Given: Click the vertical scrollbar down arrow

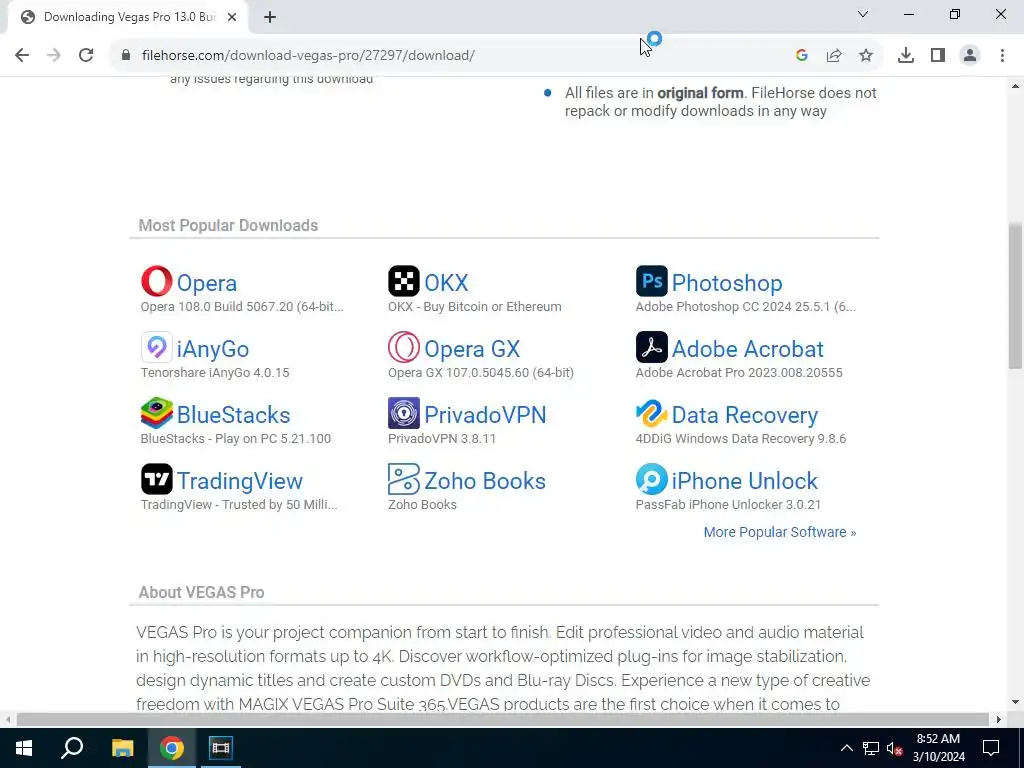Looking at the screenshot, I should tap(1015, 702).
